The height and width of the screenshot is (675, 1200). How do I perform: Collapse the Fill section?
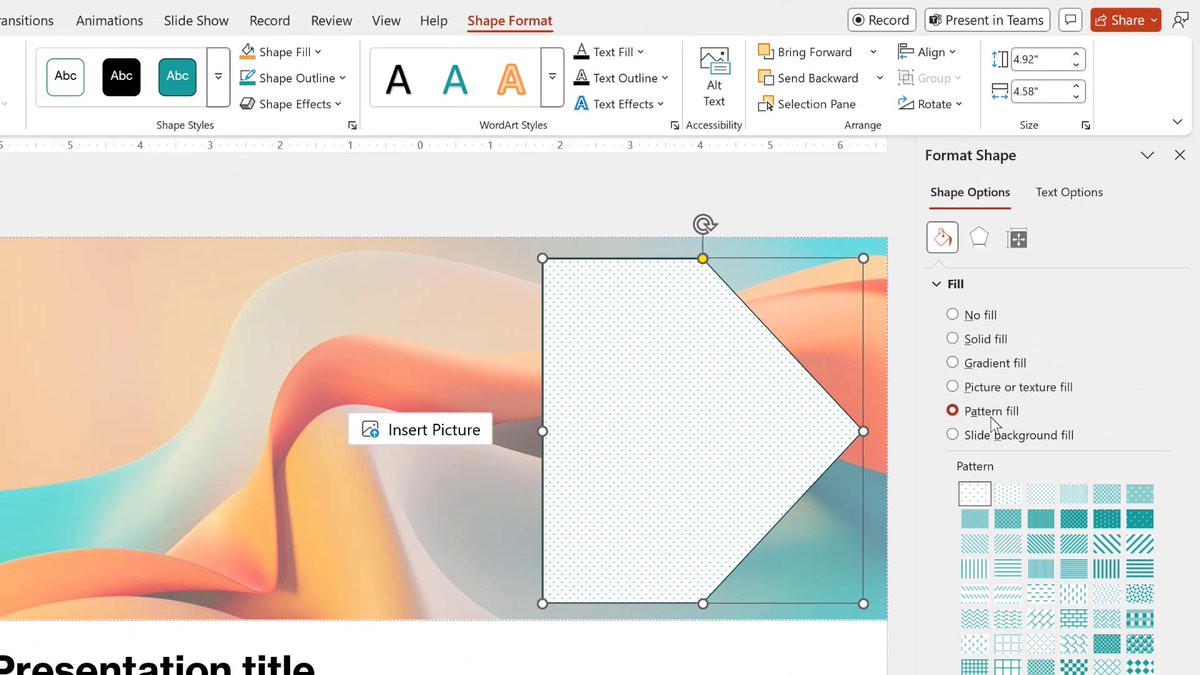(937, 284)
